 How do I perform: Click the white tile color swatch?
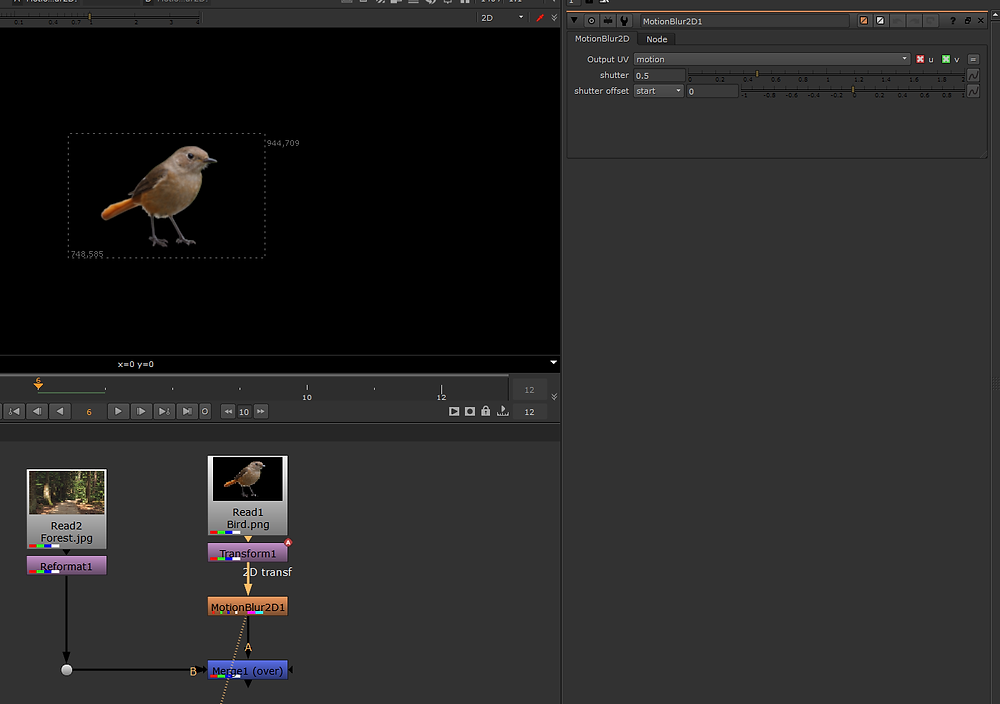pos(880,20)
